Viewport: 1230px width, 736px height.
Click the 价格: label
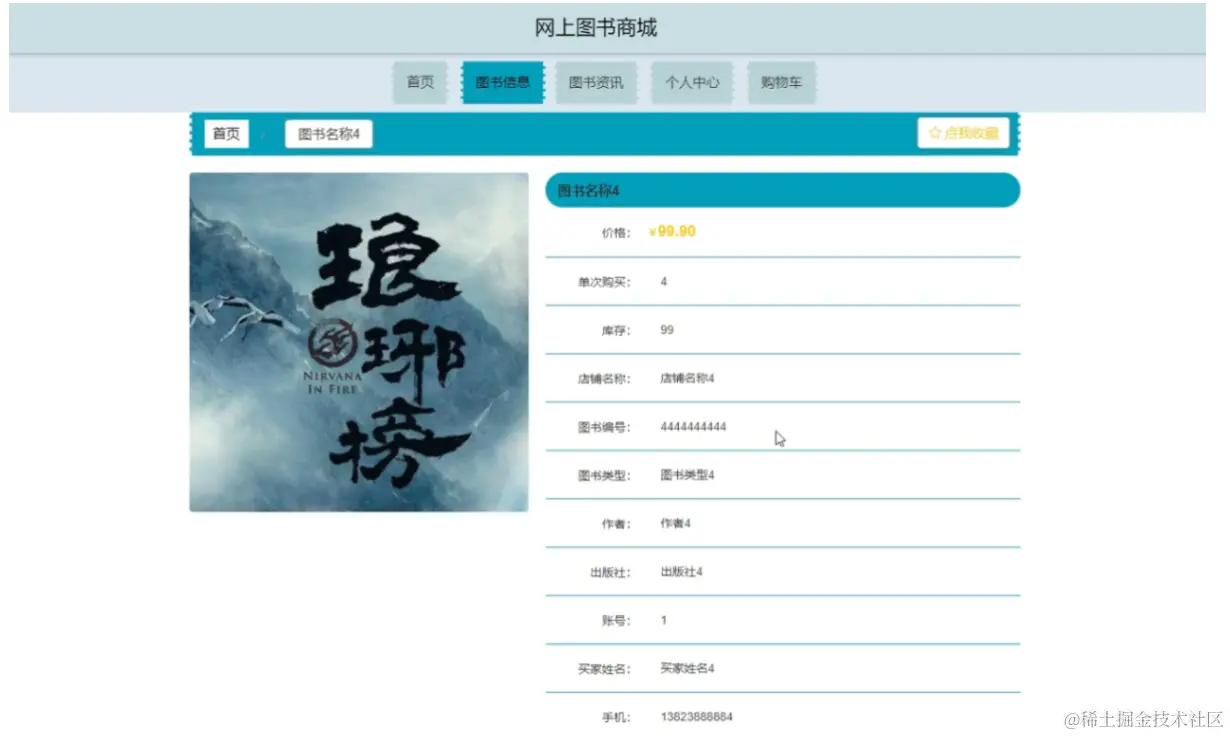pos(616,233)
